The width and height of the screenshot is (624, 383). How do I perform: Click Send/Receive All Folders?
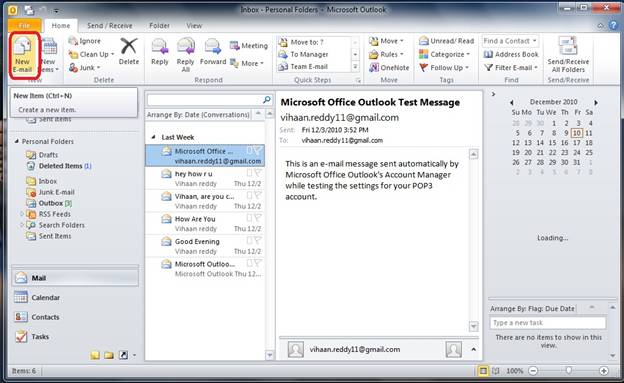tap(568, 55)
